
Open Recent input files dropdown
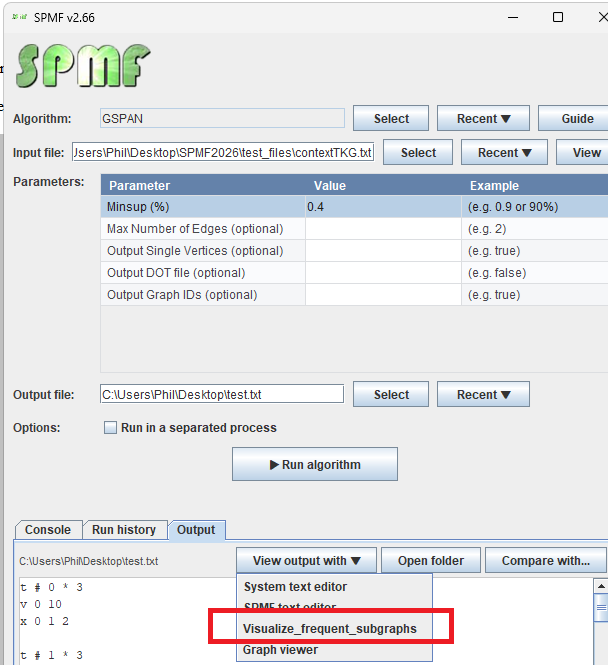[504, 152]
